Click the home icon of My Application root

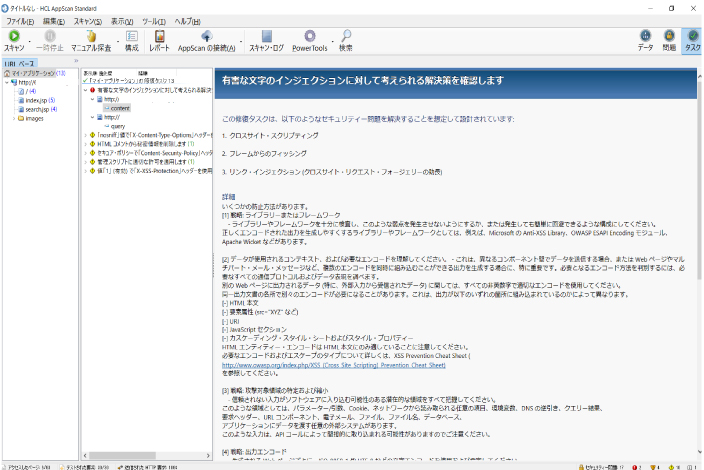(x=7, y=73)
